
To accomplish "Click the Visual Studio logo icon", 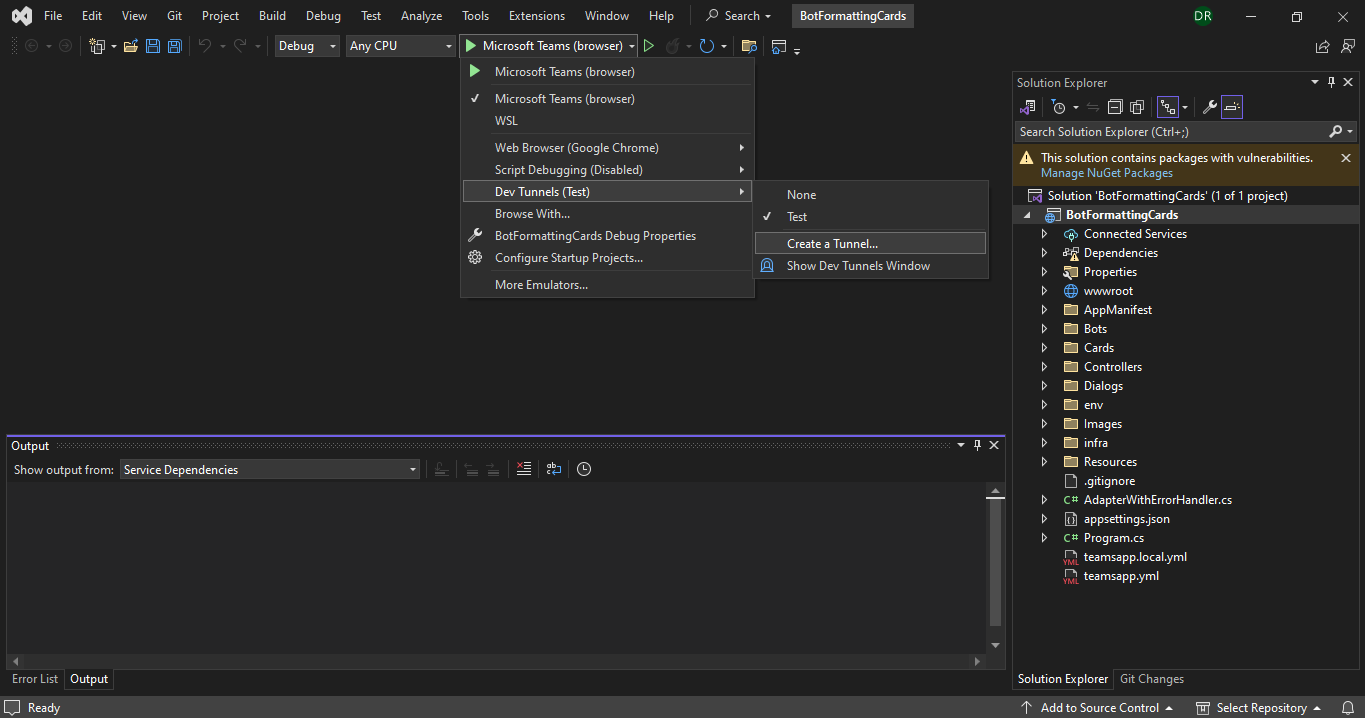I will [x=21, y=16].
